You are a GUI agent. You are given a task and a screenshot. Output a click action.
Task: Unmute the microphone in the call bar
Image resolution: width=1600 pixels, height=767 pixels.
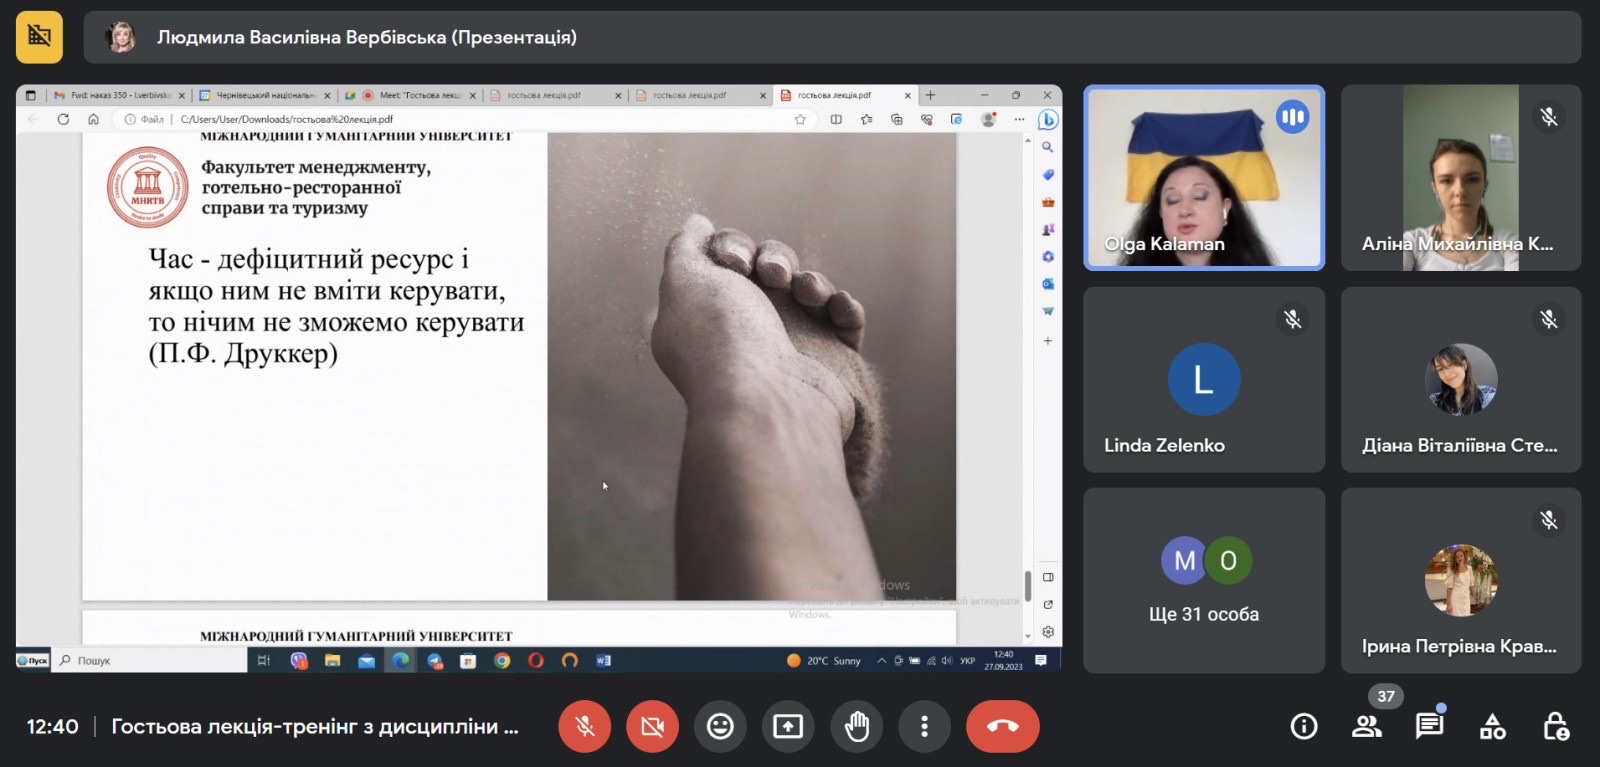tap(585, 726)
